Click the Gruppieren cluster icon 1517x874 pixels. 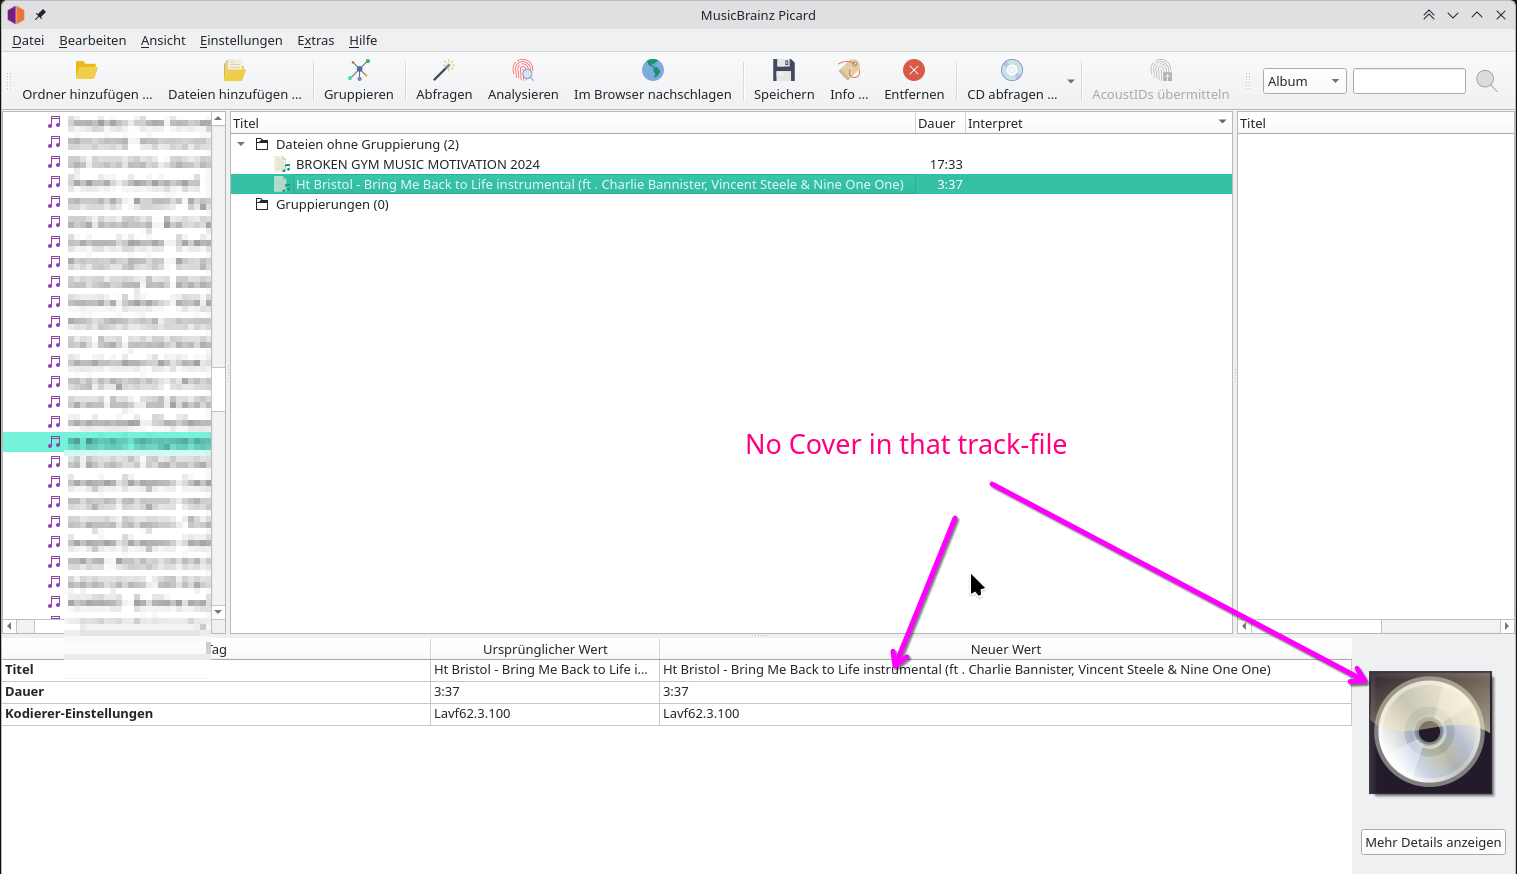point(358,71)
